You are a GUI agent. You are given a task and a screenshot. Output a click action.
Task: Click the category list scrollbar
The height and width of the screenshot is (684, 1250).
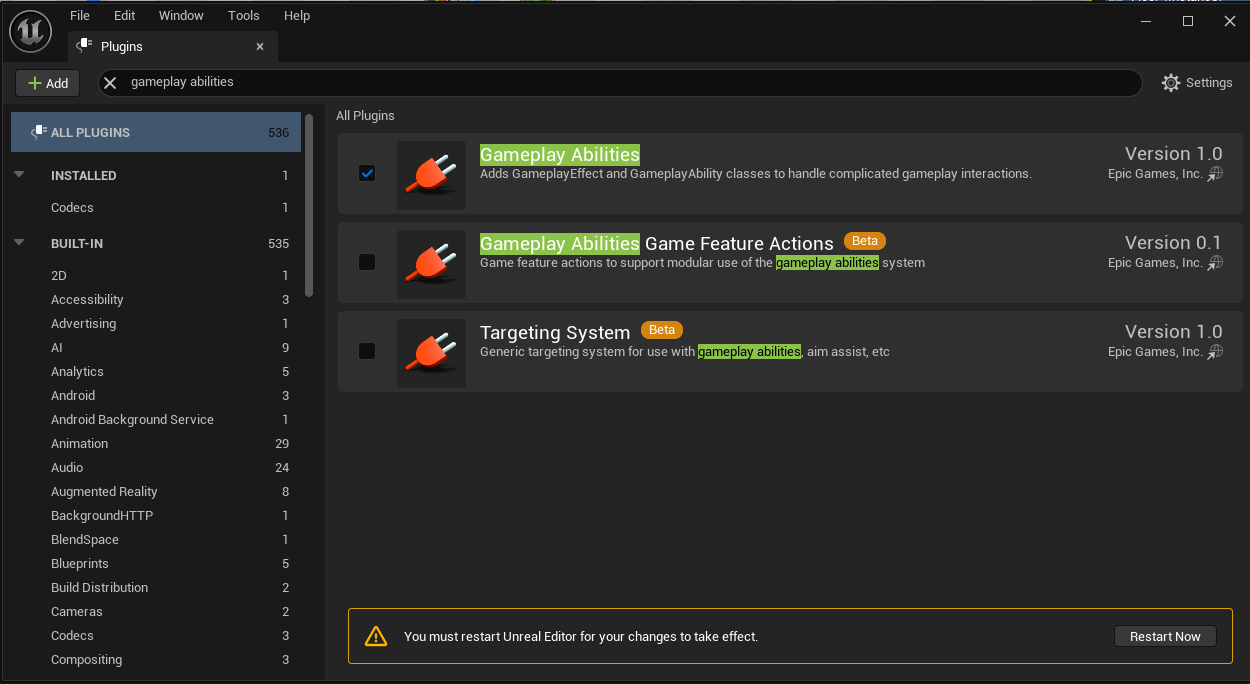309,205
